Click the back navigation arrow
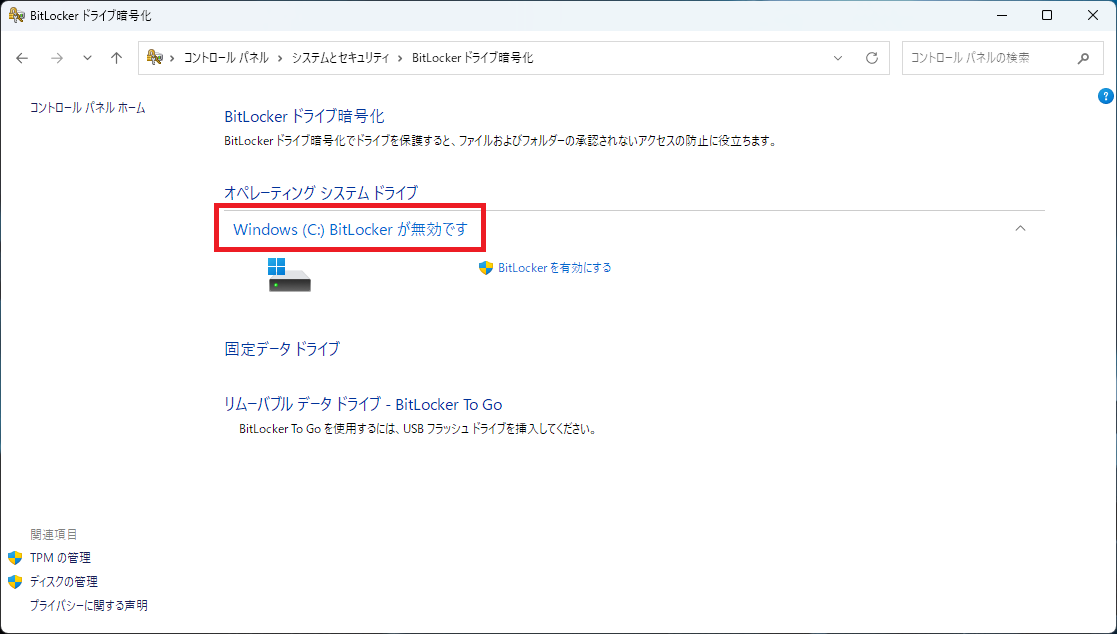This screenshot has width=1117, height=634. tap(22, 58)
